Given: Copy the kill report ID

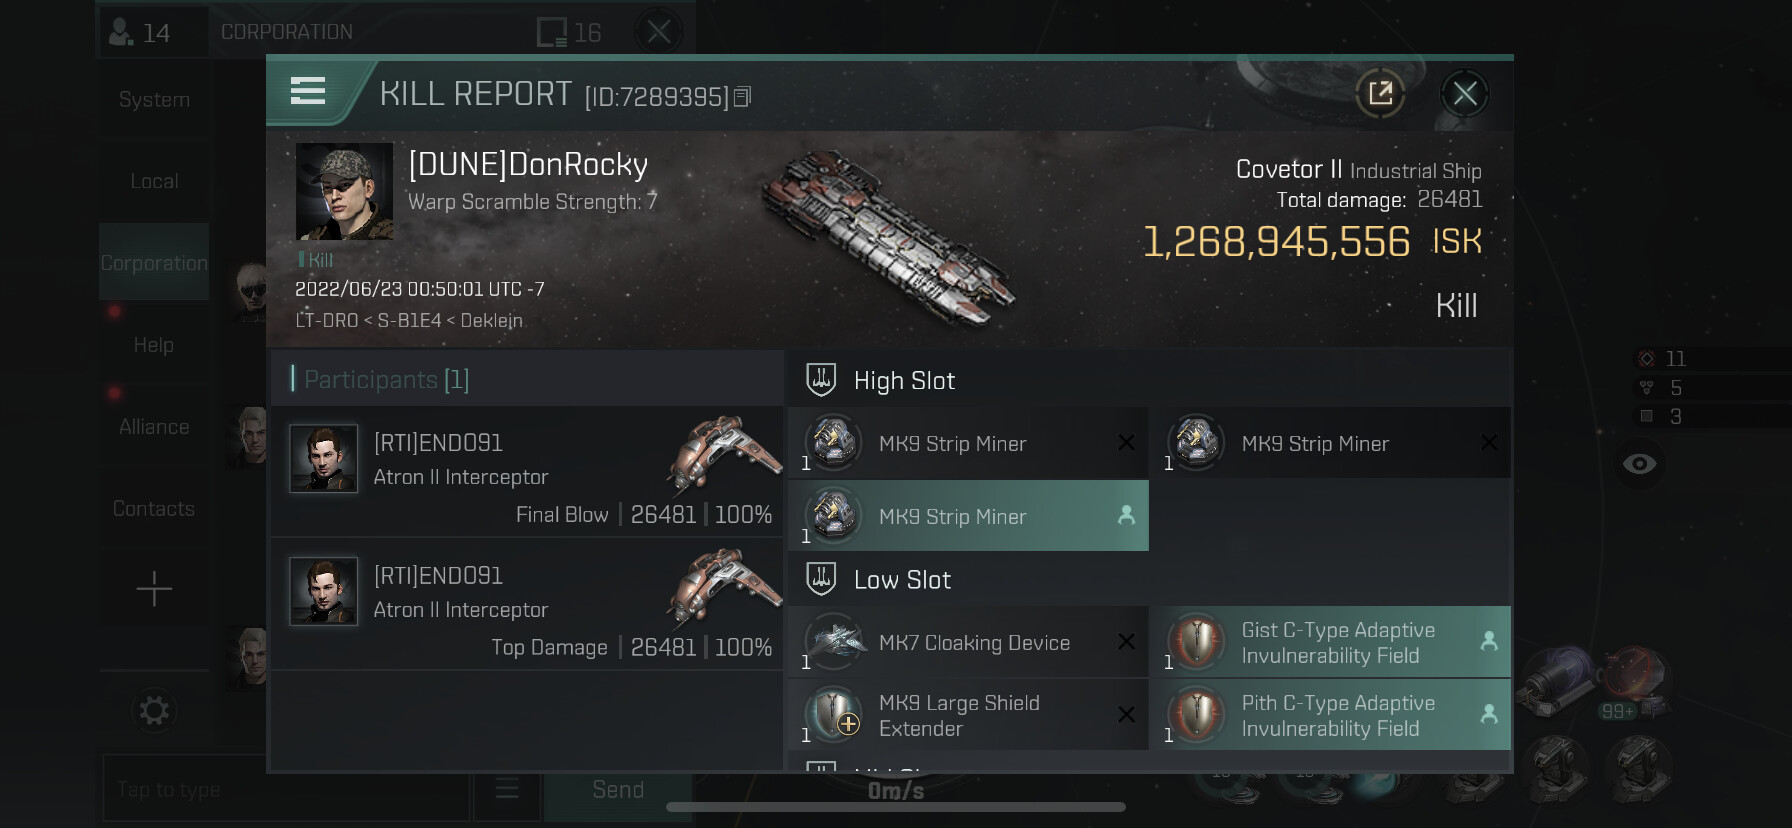Looking at the screenshot, I should point(742,97).
